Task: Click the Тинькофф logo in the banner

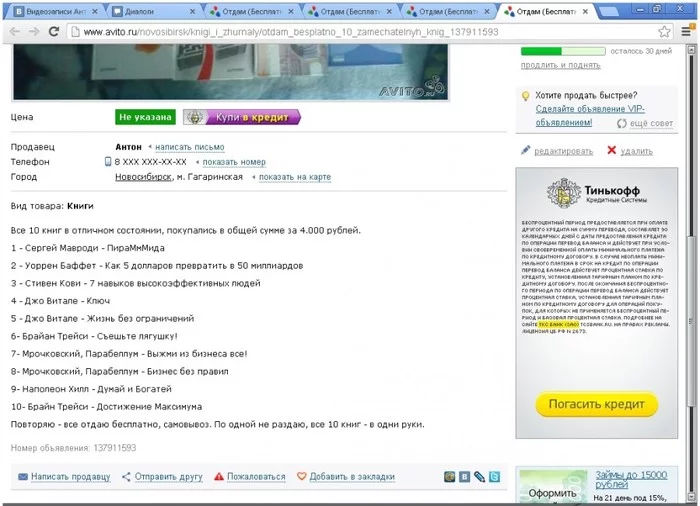Action: coord(596,193)
